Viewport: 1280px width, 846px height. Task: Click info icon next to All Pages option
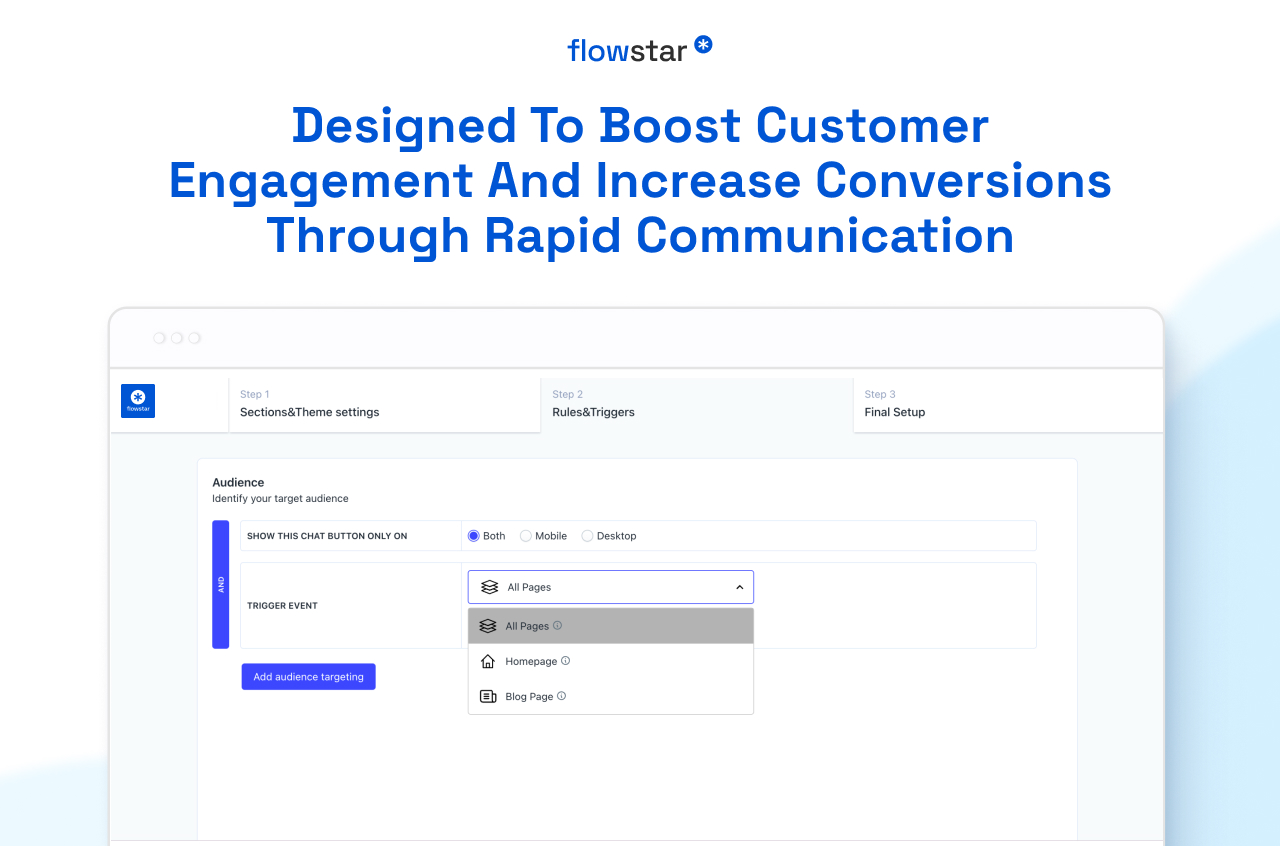558,626
